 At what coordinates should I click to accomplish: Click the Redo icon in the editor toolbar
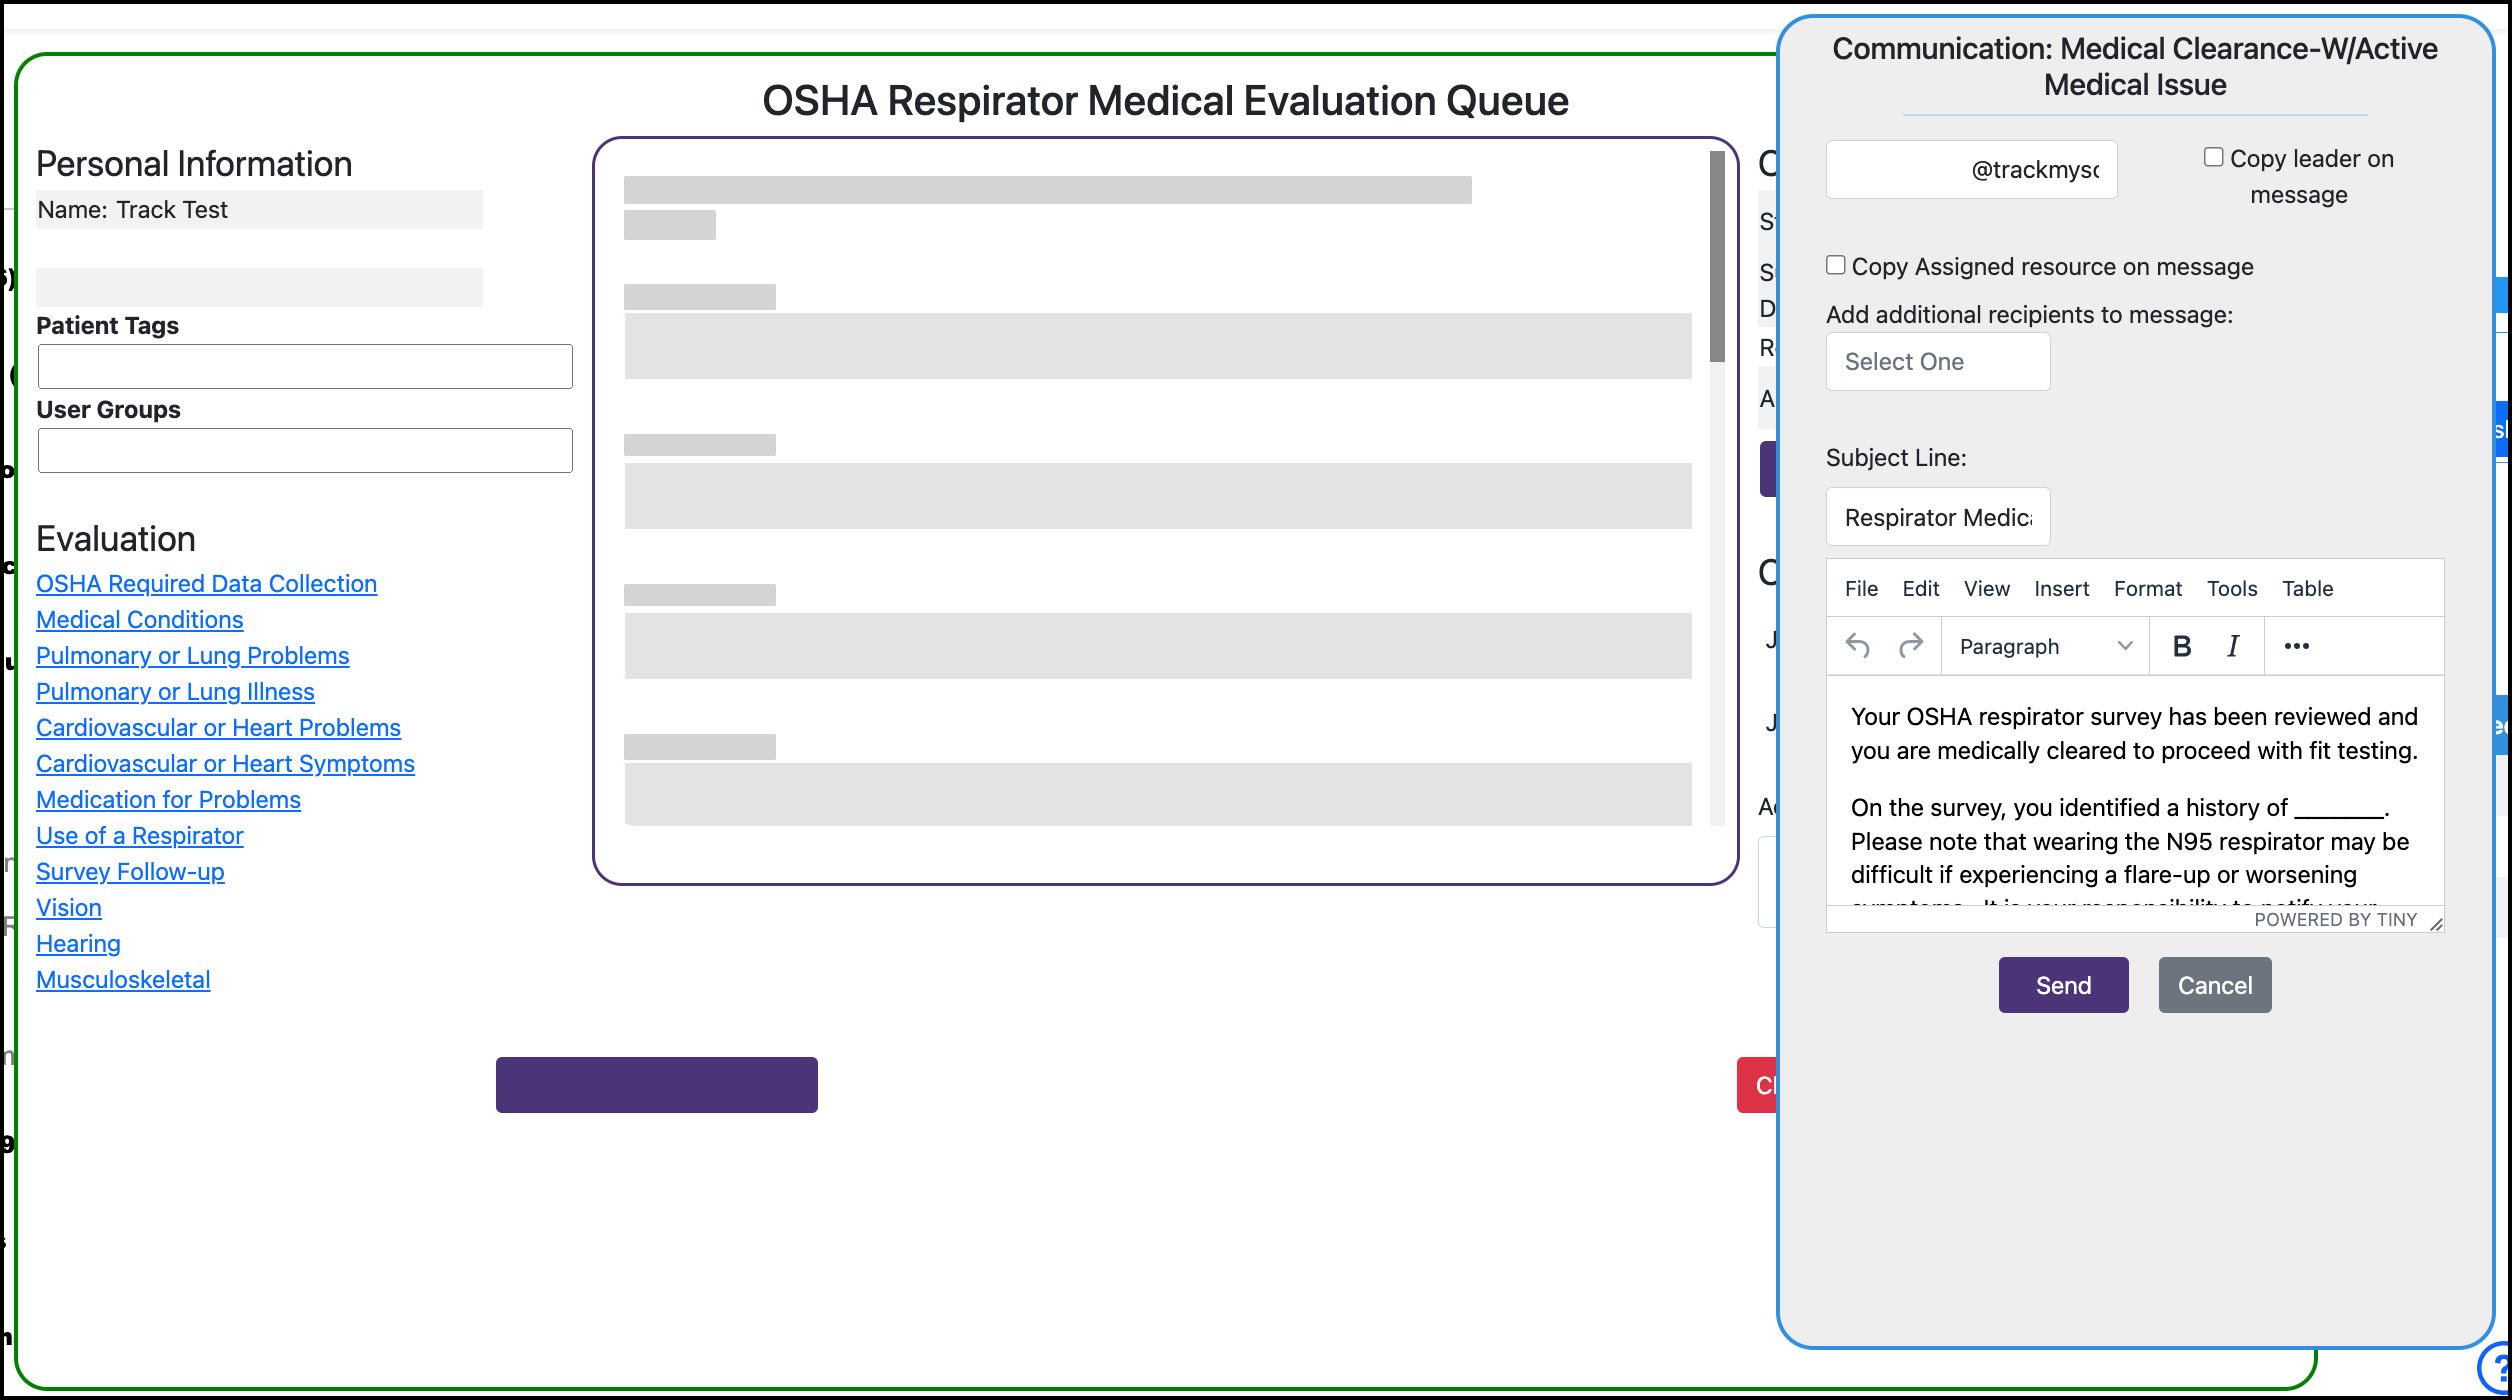1912,646
